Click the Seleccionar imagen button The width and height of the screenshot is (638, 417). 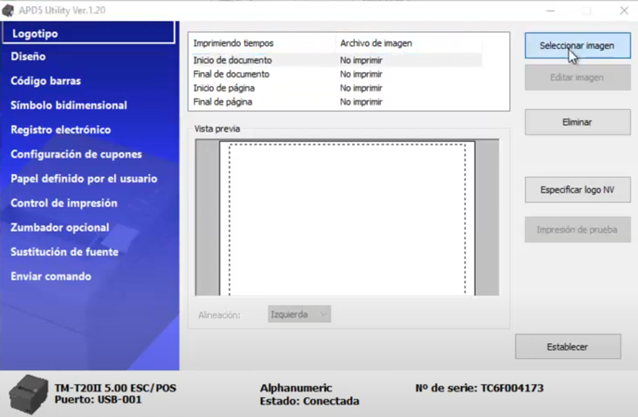point(577,46)
